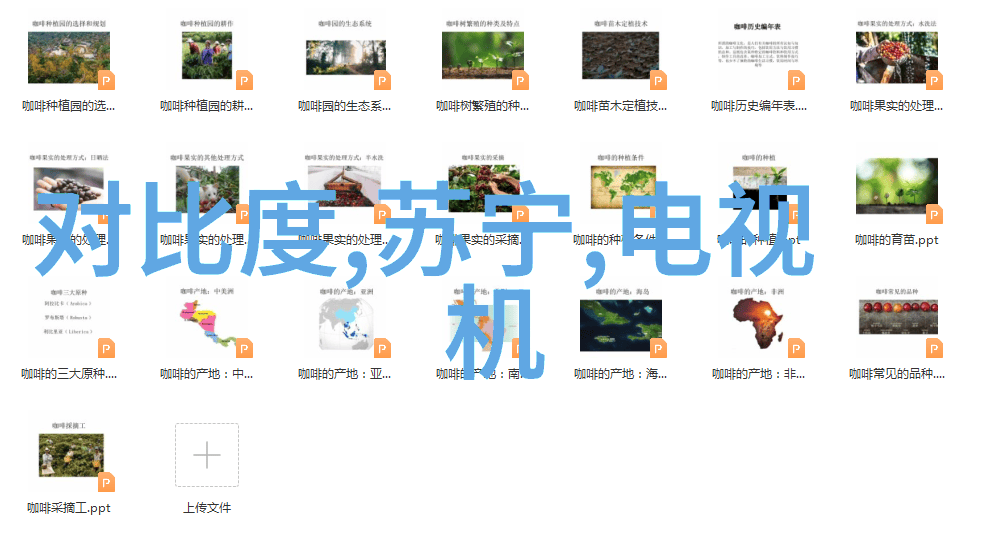990x537 pixels.
Task: Open the 咖啡种植园的选 file thumbnail
Action: (x=68, y=57)
